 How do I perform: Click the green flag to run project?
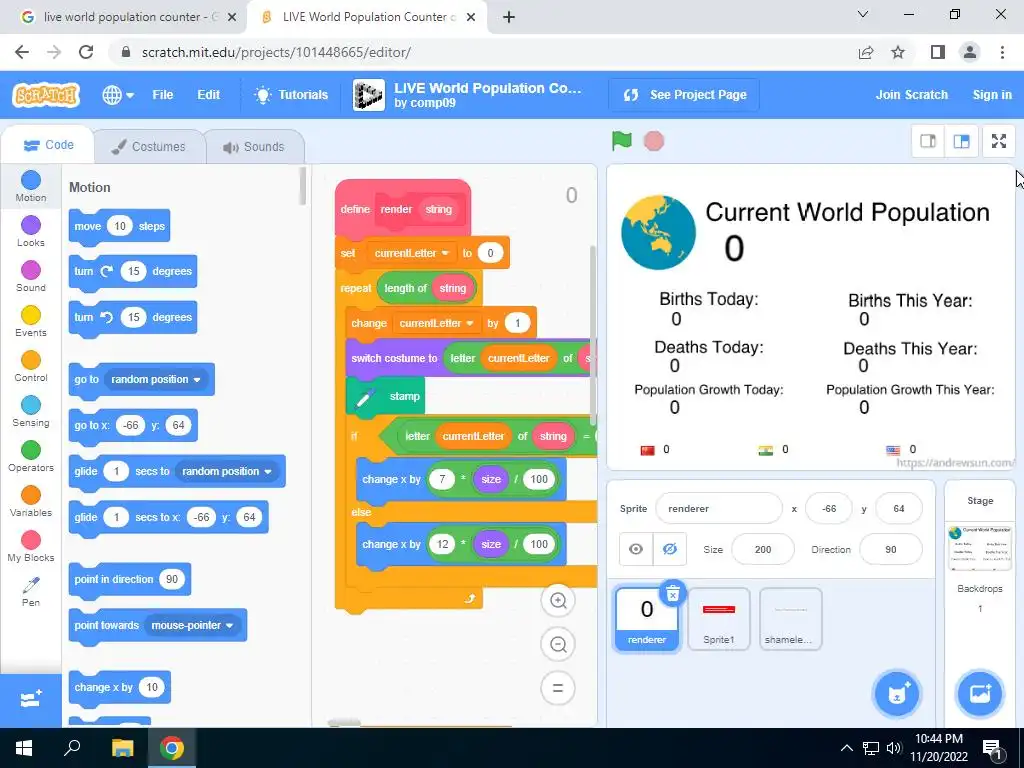pyautogui.click(x=622, y=141)
